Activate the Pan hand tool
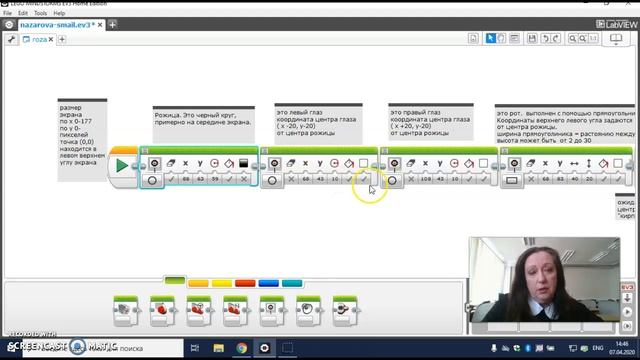 [501, 38]
